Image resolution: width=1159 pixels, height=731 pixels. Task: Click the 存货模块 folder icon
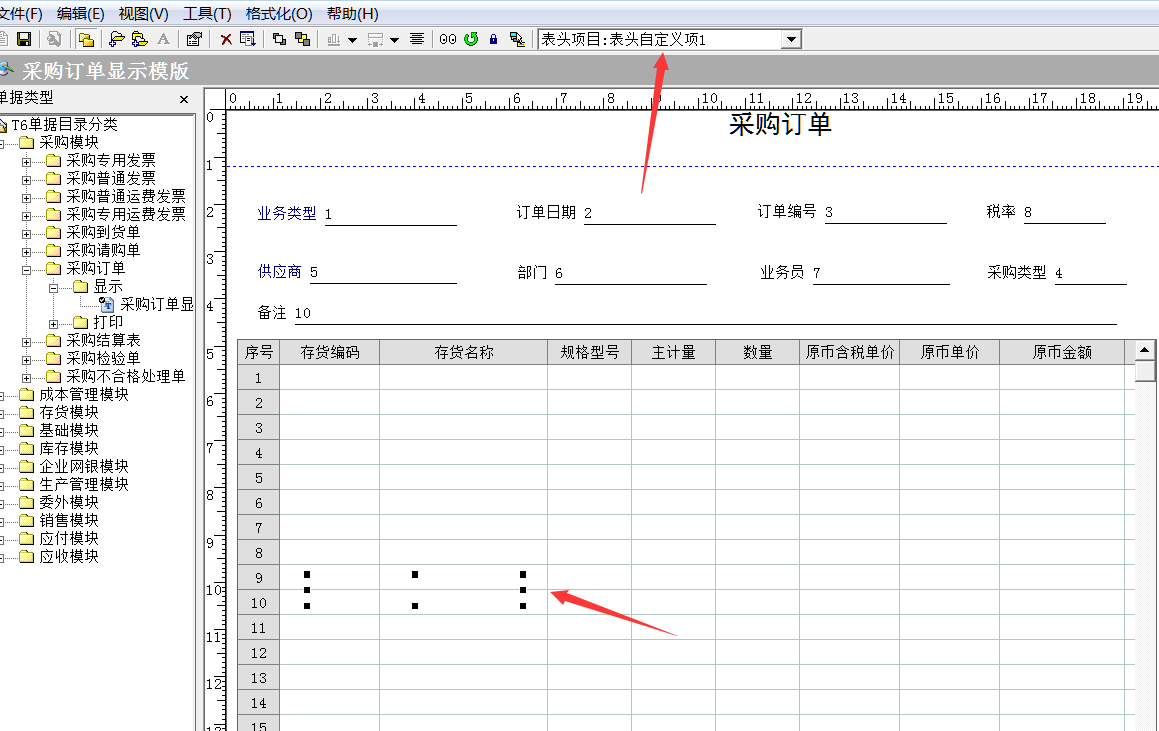coord(27,412)
